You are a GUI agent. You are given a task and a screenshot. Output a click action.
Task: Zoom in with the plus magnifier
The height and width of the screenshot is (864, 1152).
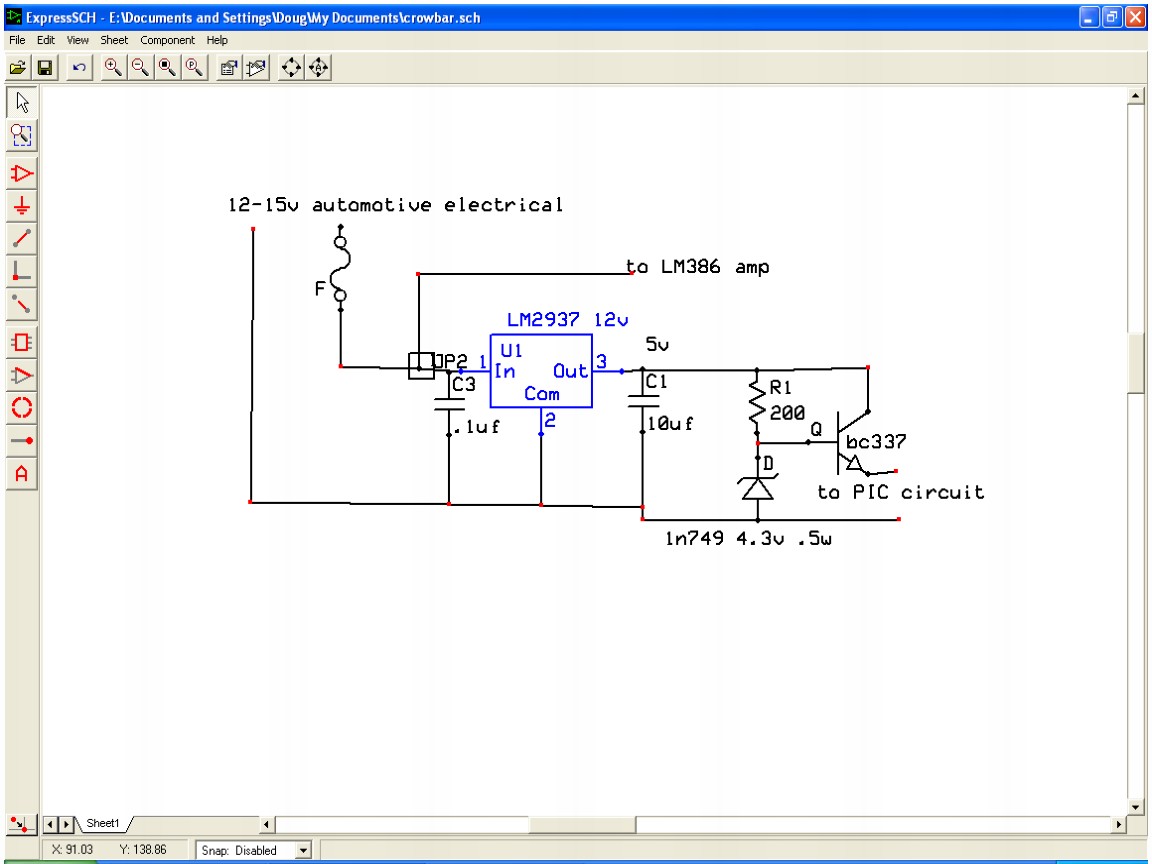[x=113, y=68]
